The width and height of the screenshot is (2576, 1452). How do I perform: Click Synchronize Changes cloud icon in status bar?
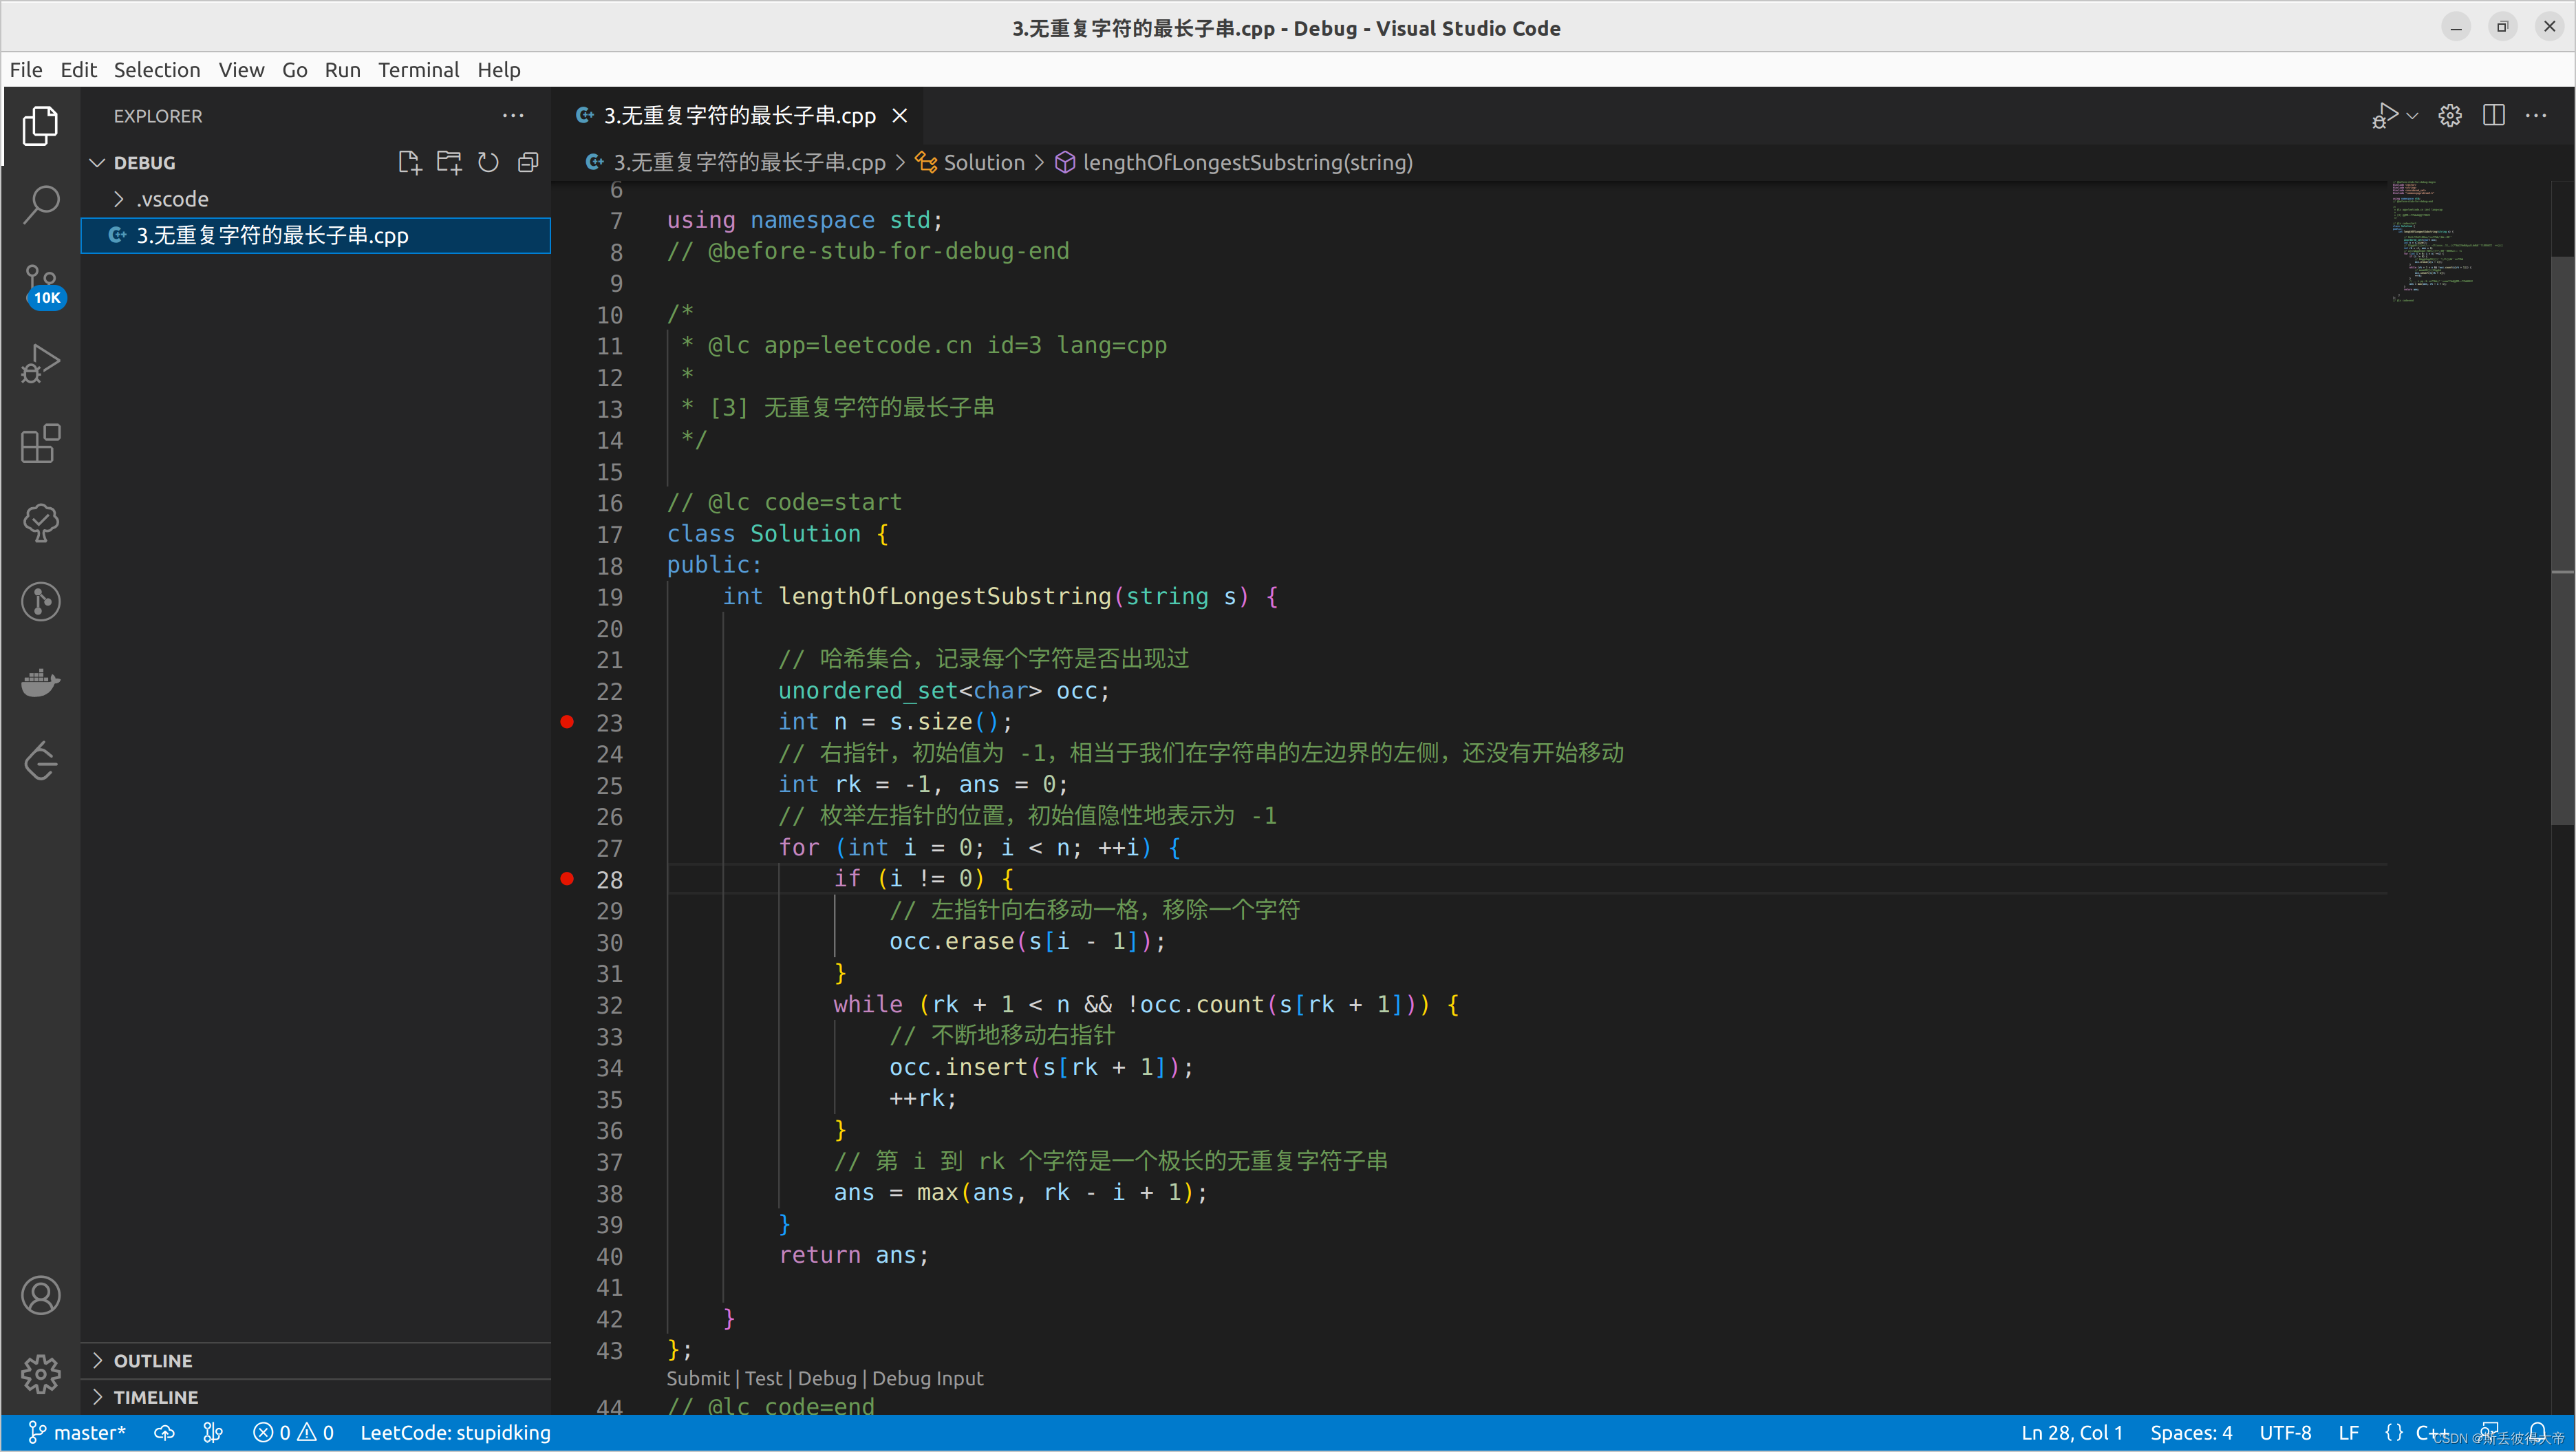164,1433
